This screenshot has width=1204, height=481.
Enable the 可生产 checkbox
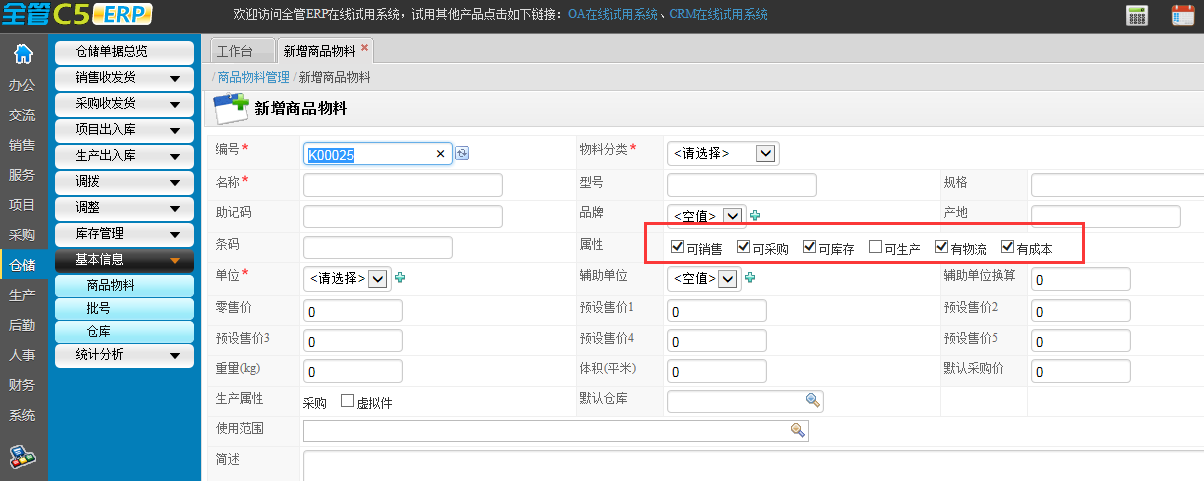click(875, 246)
